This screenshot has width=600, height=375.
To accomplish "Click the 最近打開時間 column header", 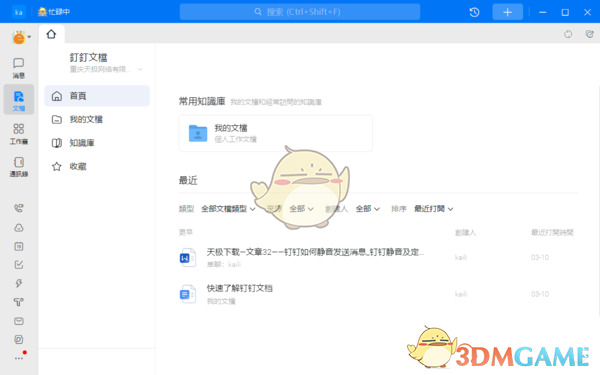I will click(552, 233).
